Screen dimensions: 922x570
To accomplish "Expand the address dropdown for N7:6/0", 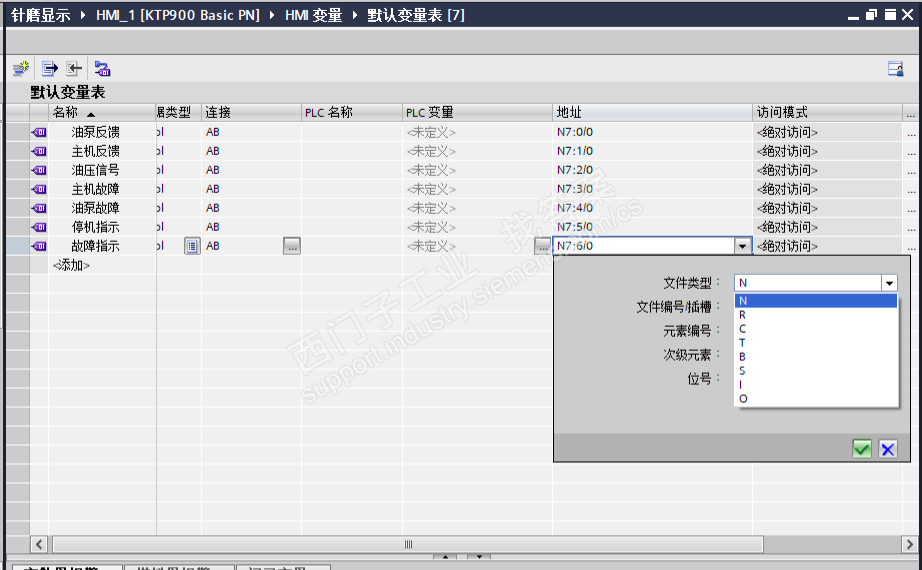I will (743, 246).
